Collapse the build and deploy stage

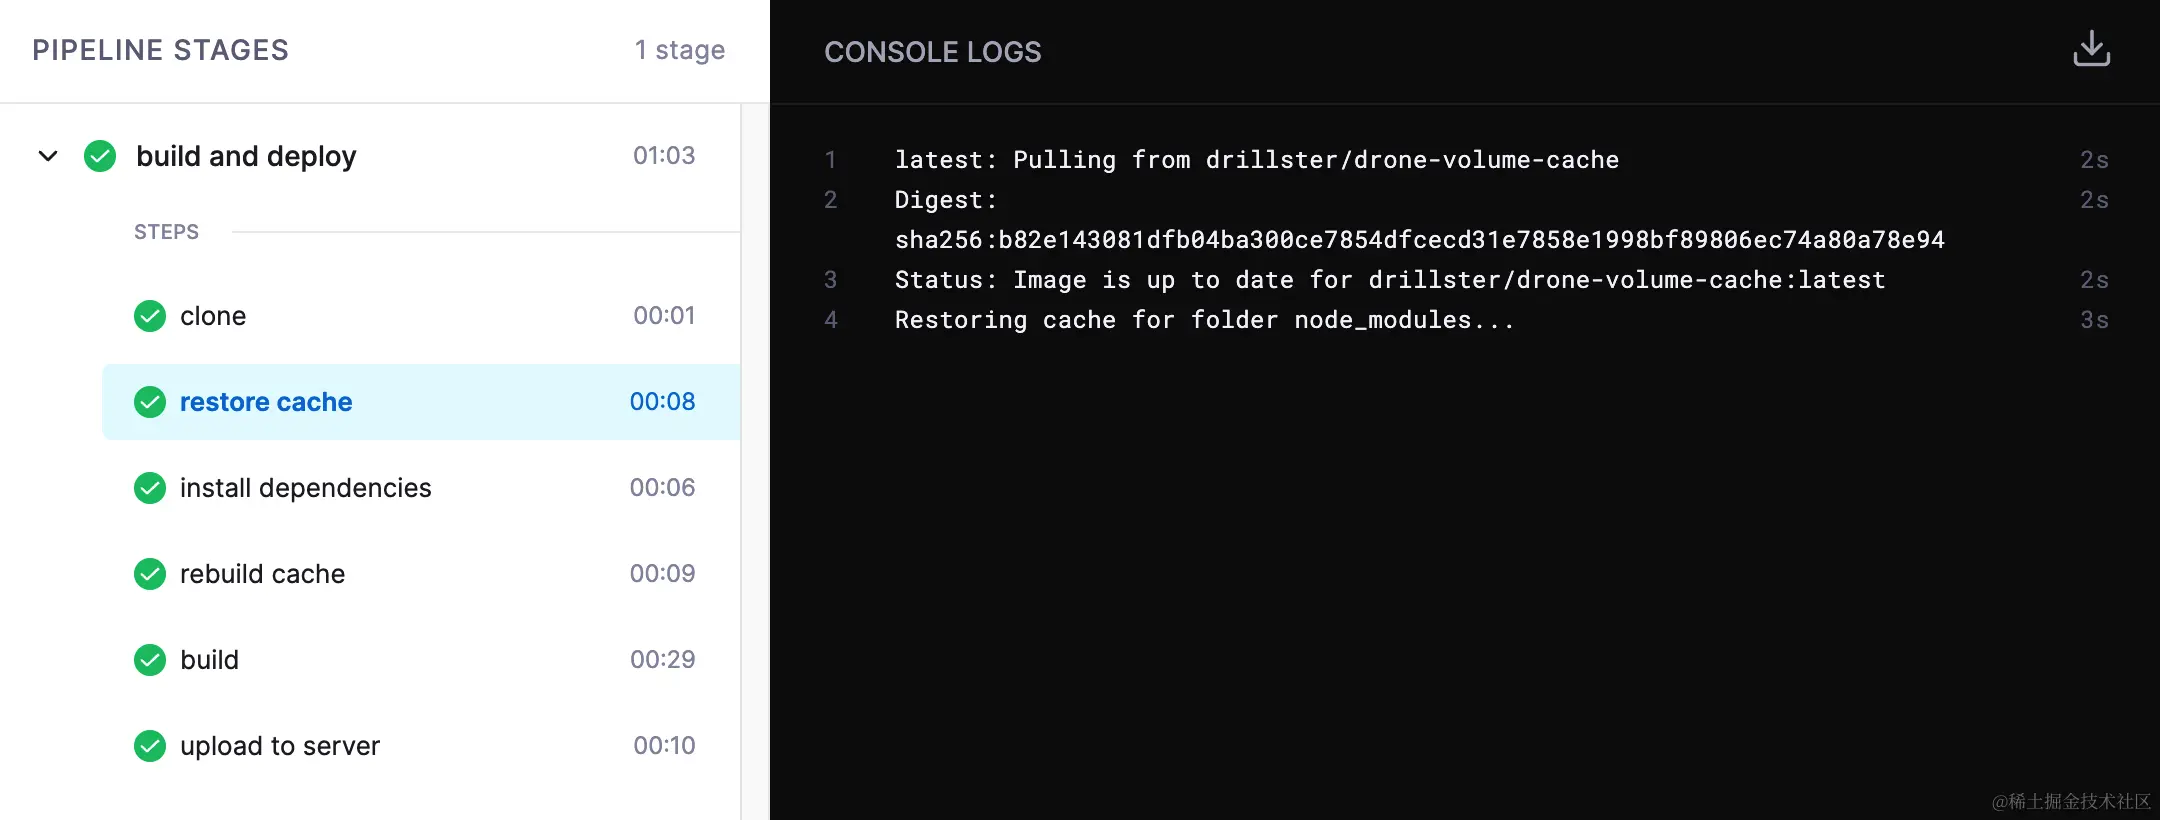tap(48, 156)
